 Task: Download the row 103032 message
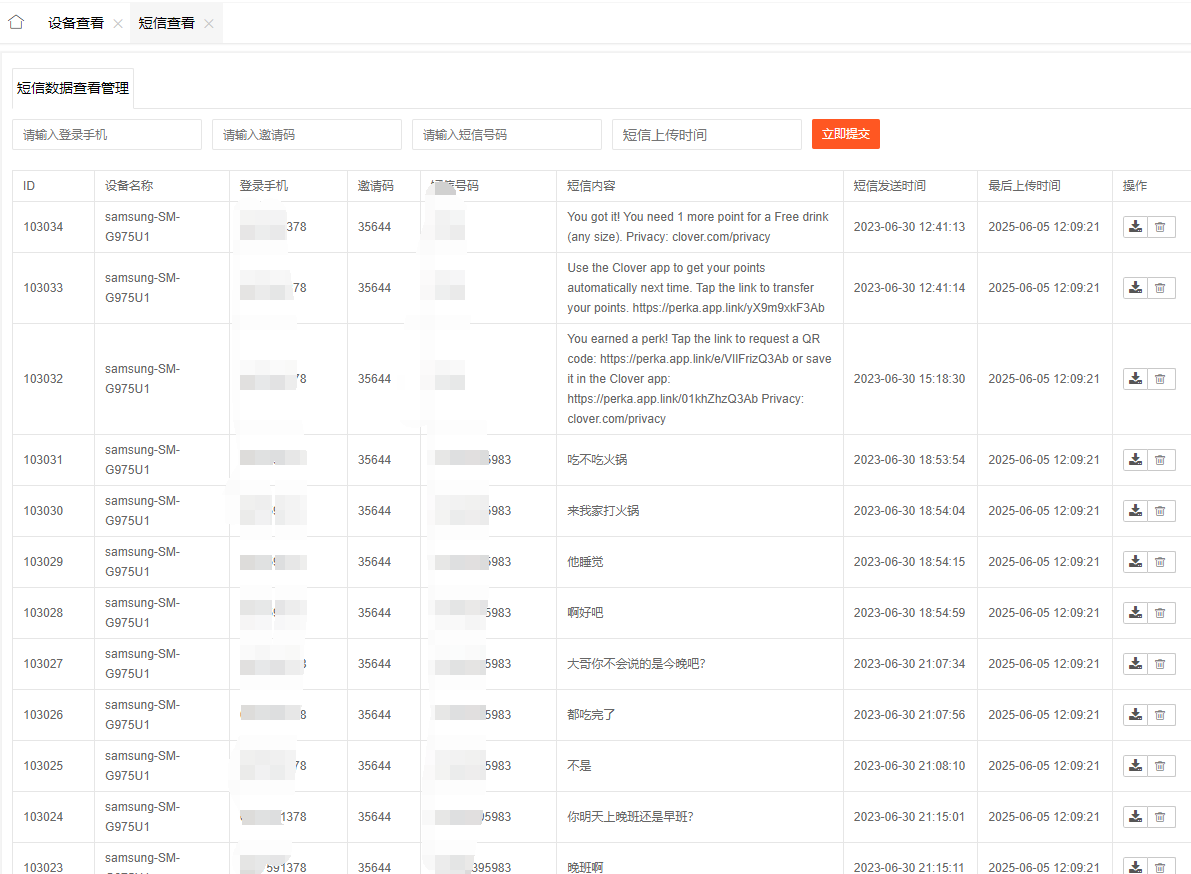1135,379
